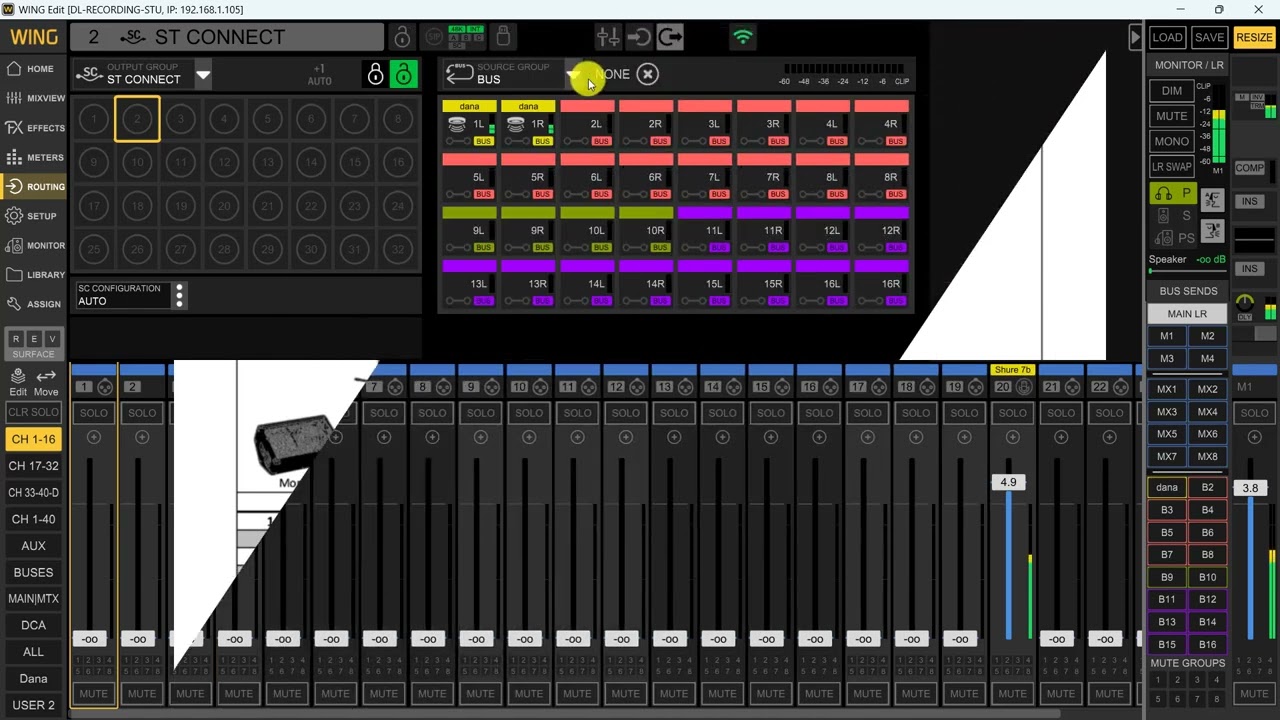
Task: Click the CLR SOLO button
Action: [x=33, y=413]
